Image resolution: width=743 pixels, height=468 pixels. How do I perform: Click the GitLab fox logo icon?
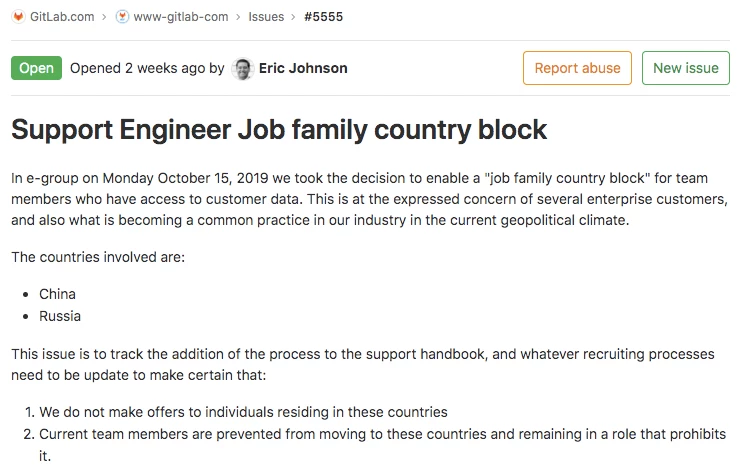click(18, 16)
